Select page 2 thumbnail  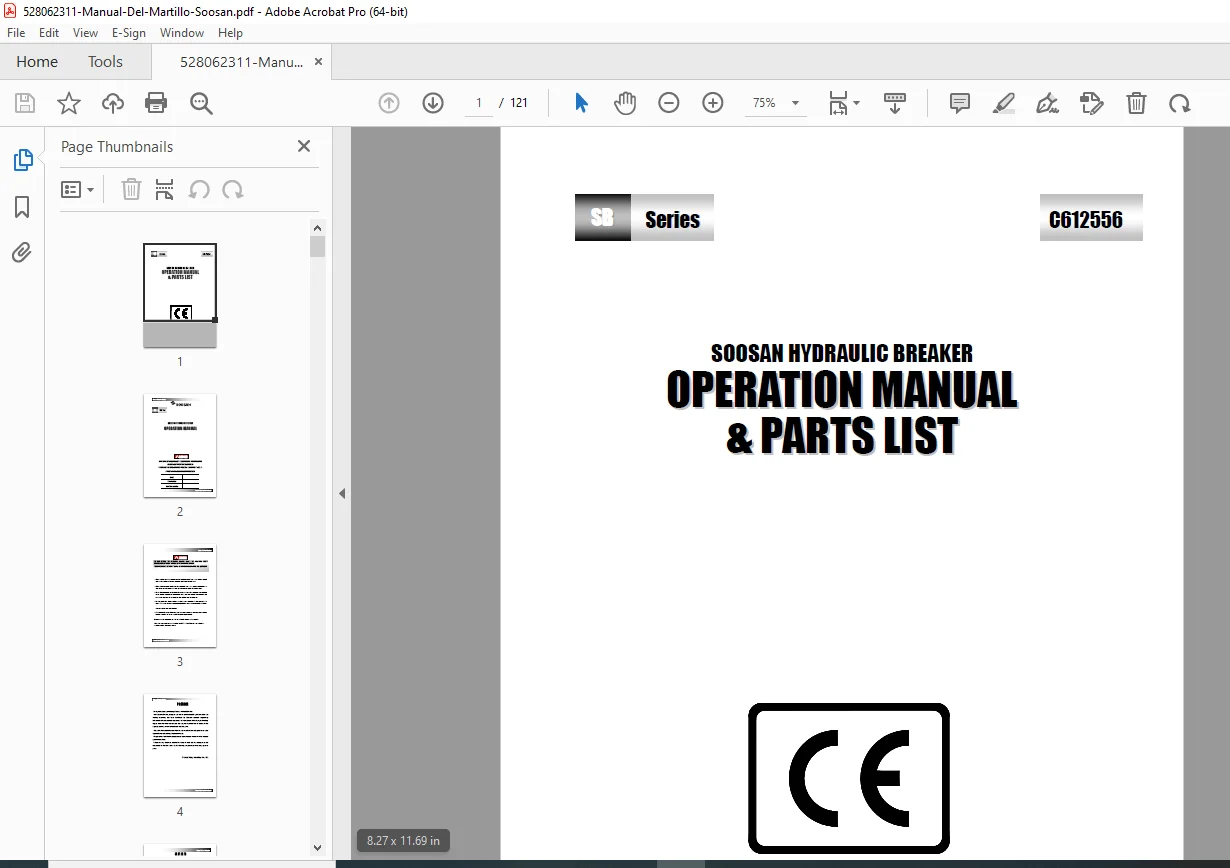coord(180,445)
